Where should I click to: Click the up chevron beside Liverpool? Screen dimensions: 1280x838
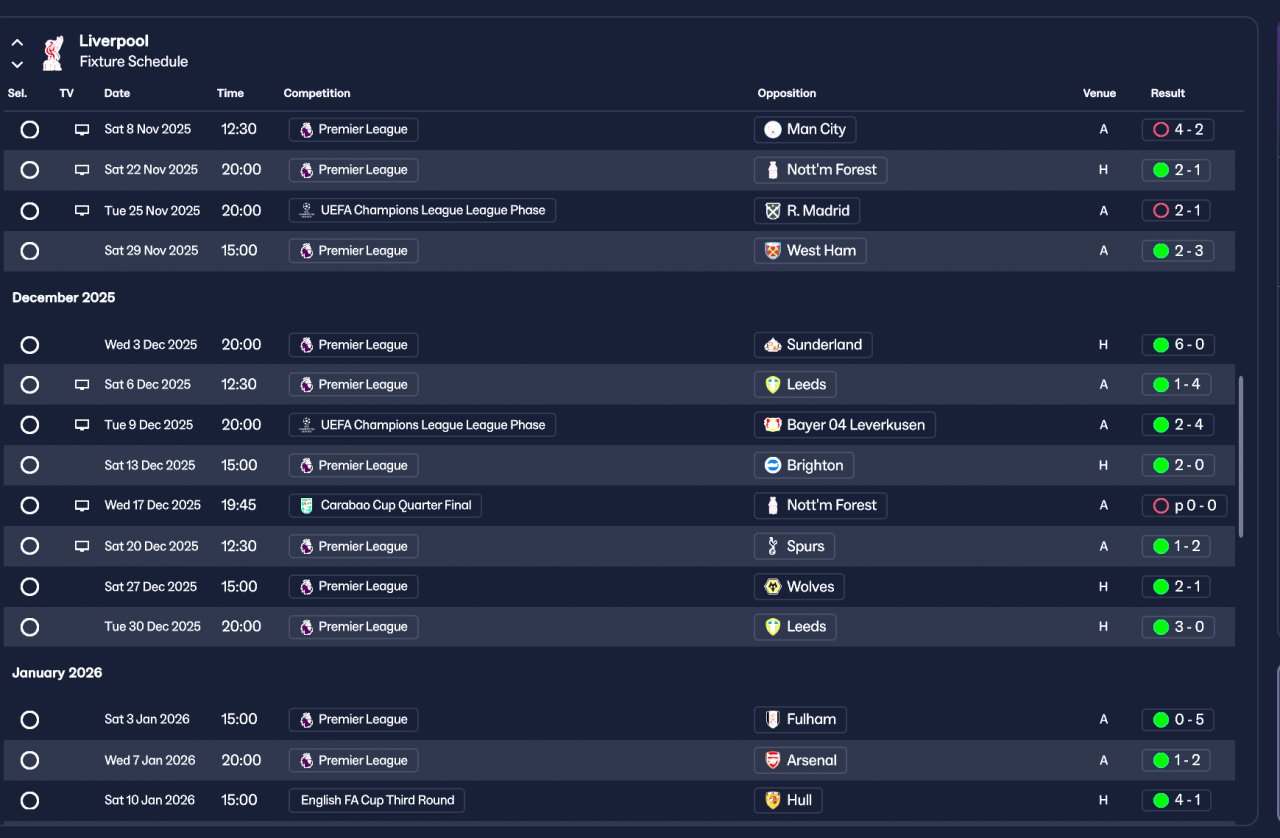17,43
